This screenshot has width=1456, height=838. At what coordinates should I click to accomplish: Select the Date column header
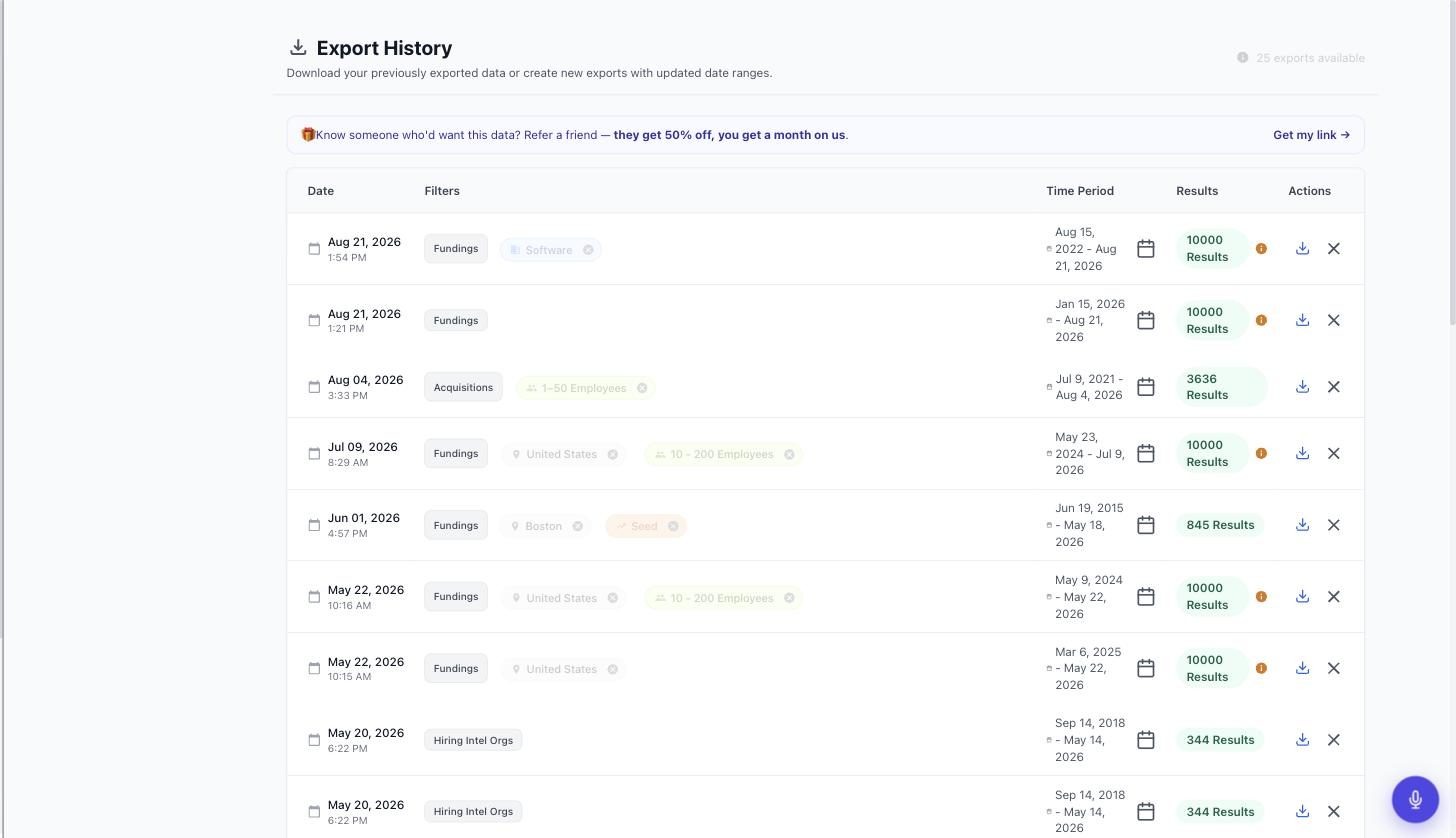point(321,191)
